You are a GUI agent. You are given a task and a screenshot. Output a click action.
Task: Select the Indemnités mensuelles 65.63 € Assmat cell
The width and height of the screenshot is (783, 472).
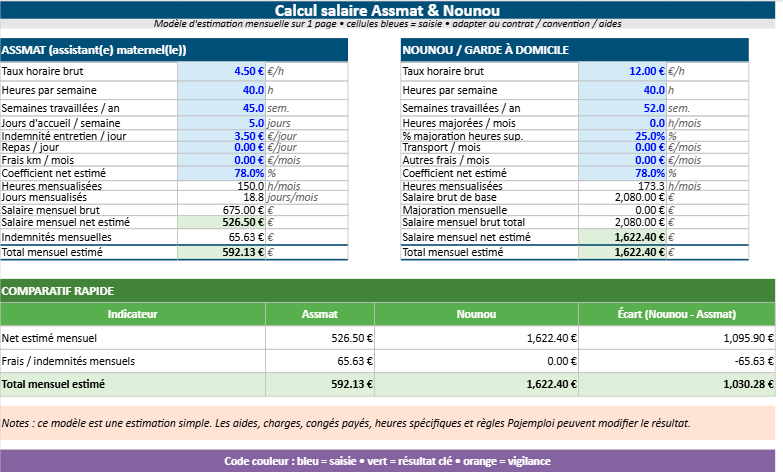(222, 237)
